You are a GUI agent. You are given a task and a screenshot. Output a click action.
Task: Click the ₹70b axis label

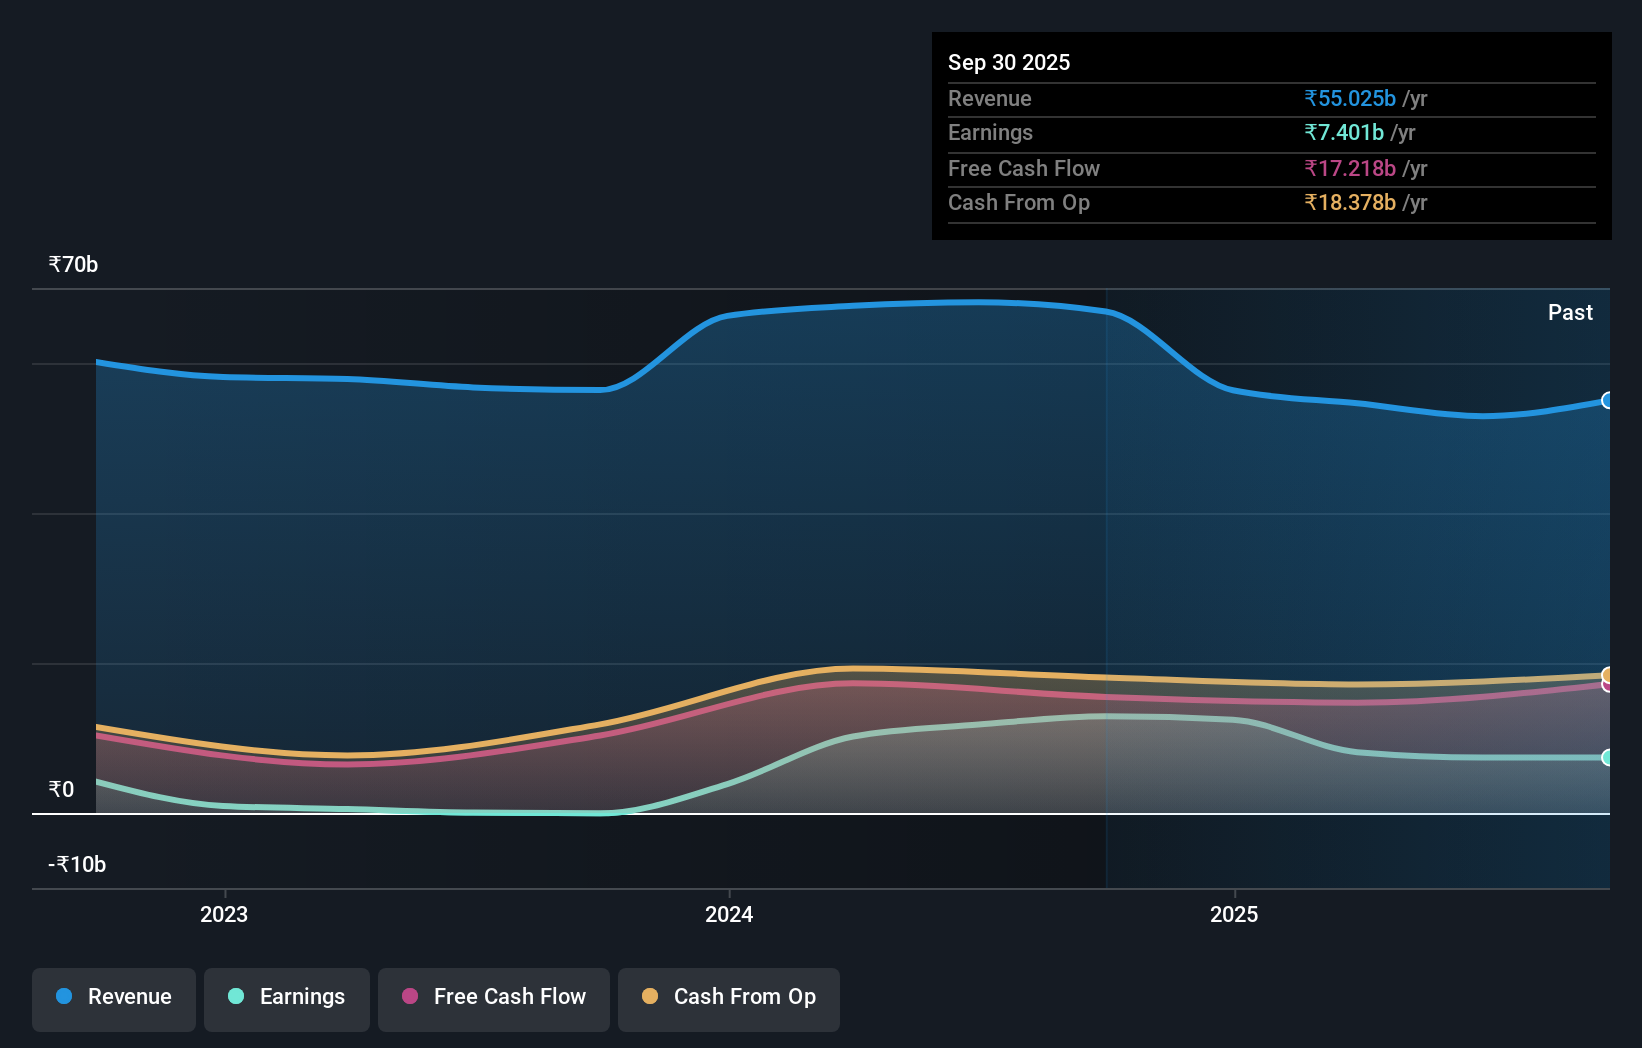(x=72, y=265)
